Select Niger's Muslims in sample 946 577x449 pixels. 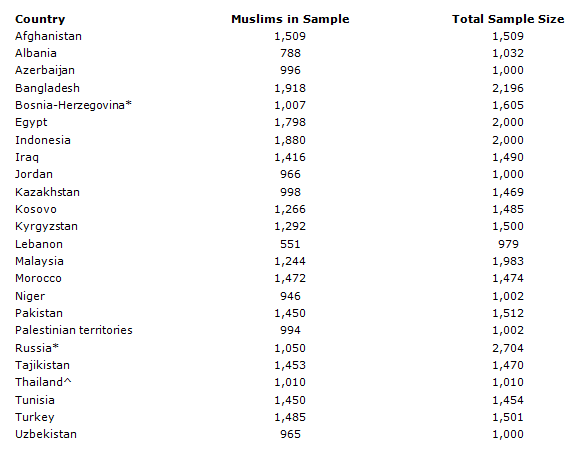290,296
